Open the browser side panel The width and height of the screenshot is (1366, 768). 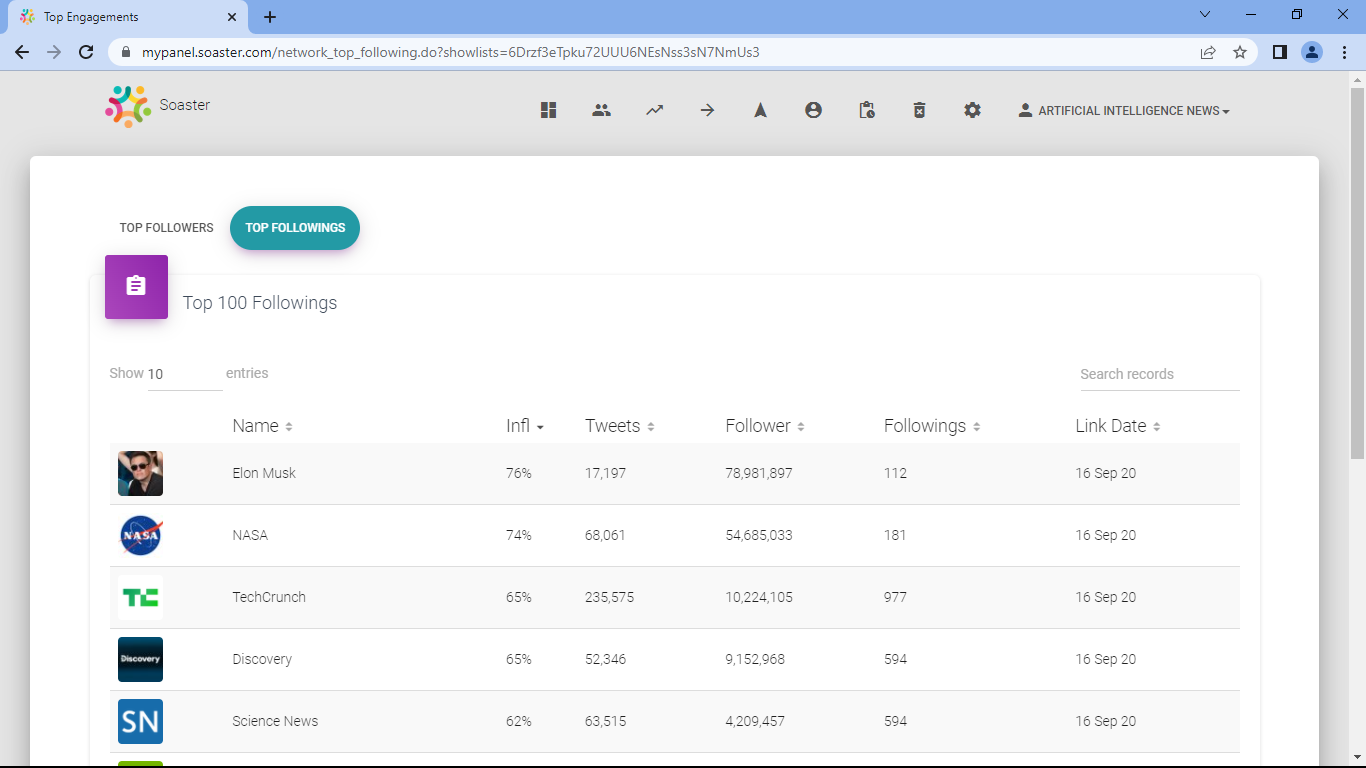(1279, 52)
